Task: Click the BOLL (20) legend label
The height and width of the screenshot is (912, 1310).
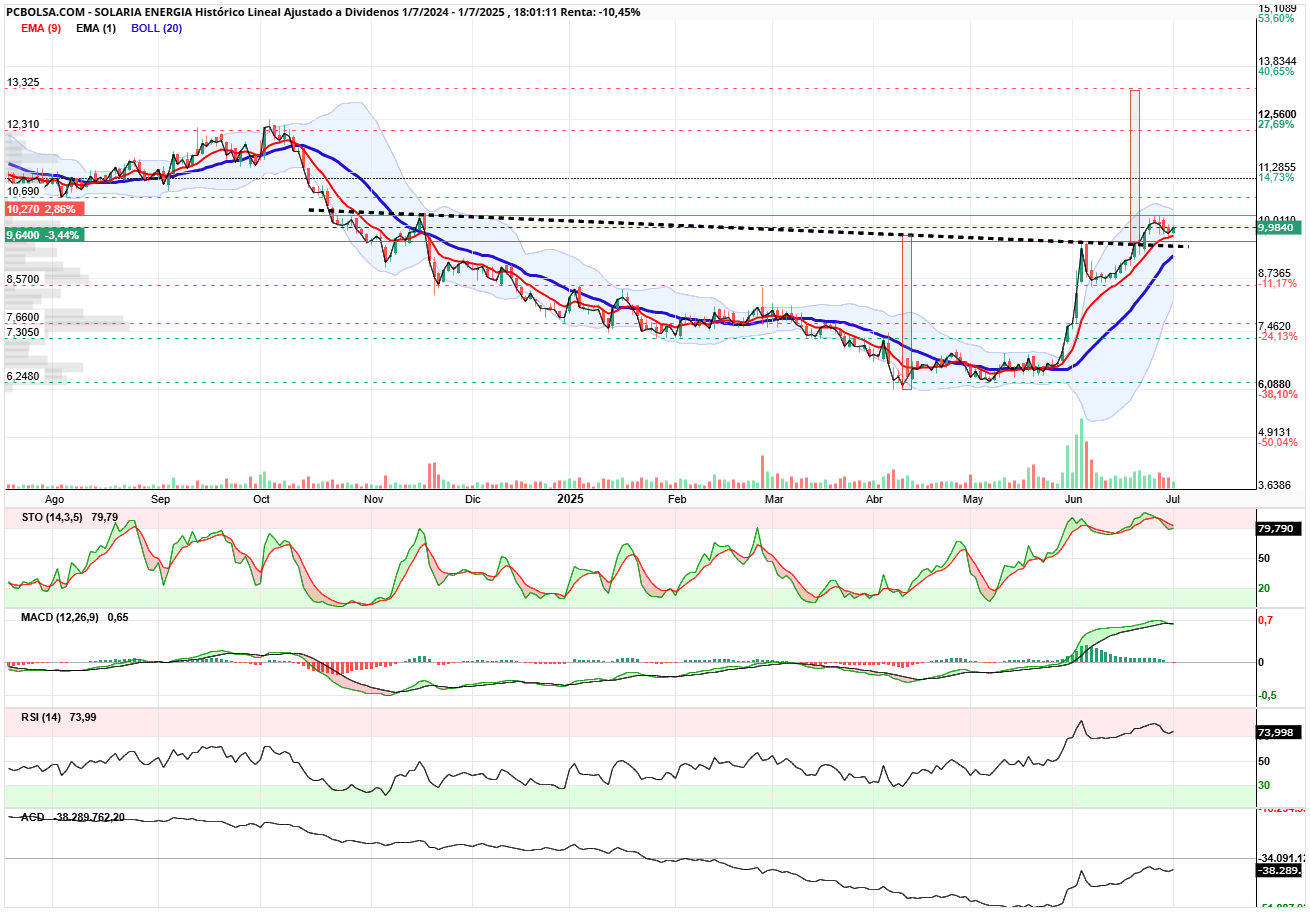Action: [x=157, y=28]
